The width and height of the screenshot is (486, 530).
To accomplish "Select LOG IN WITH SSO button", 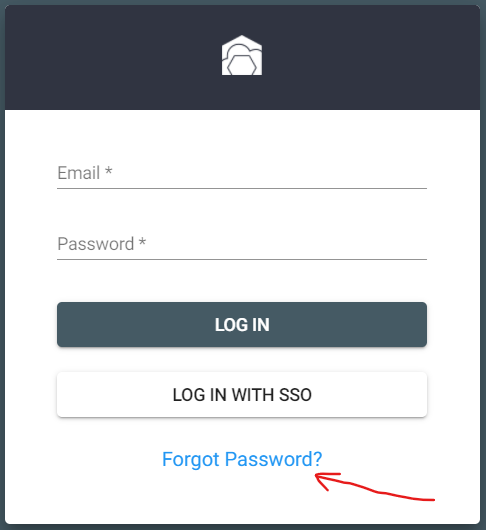I will 242,395.
